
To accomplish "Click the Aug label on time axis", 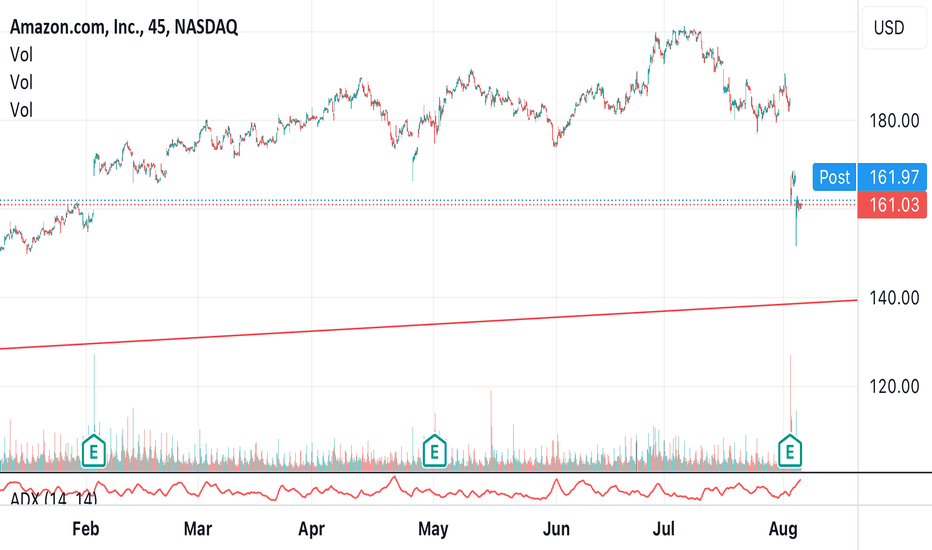I will (783, 529).
